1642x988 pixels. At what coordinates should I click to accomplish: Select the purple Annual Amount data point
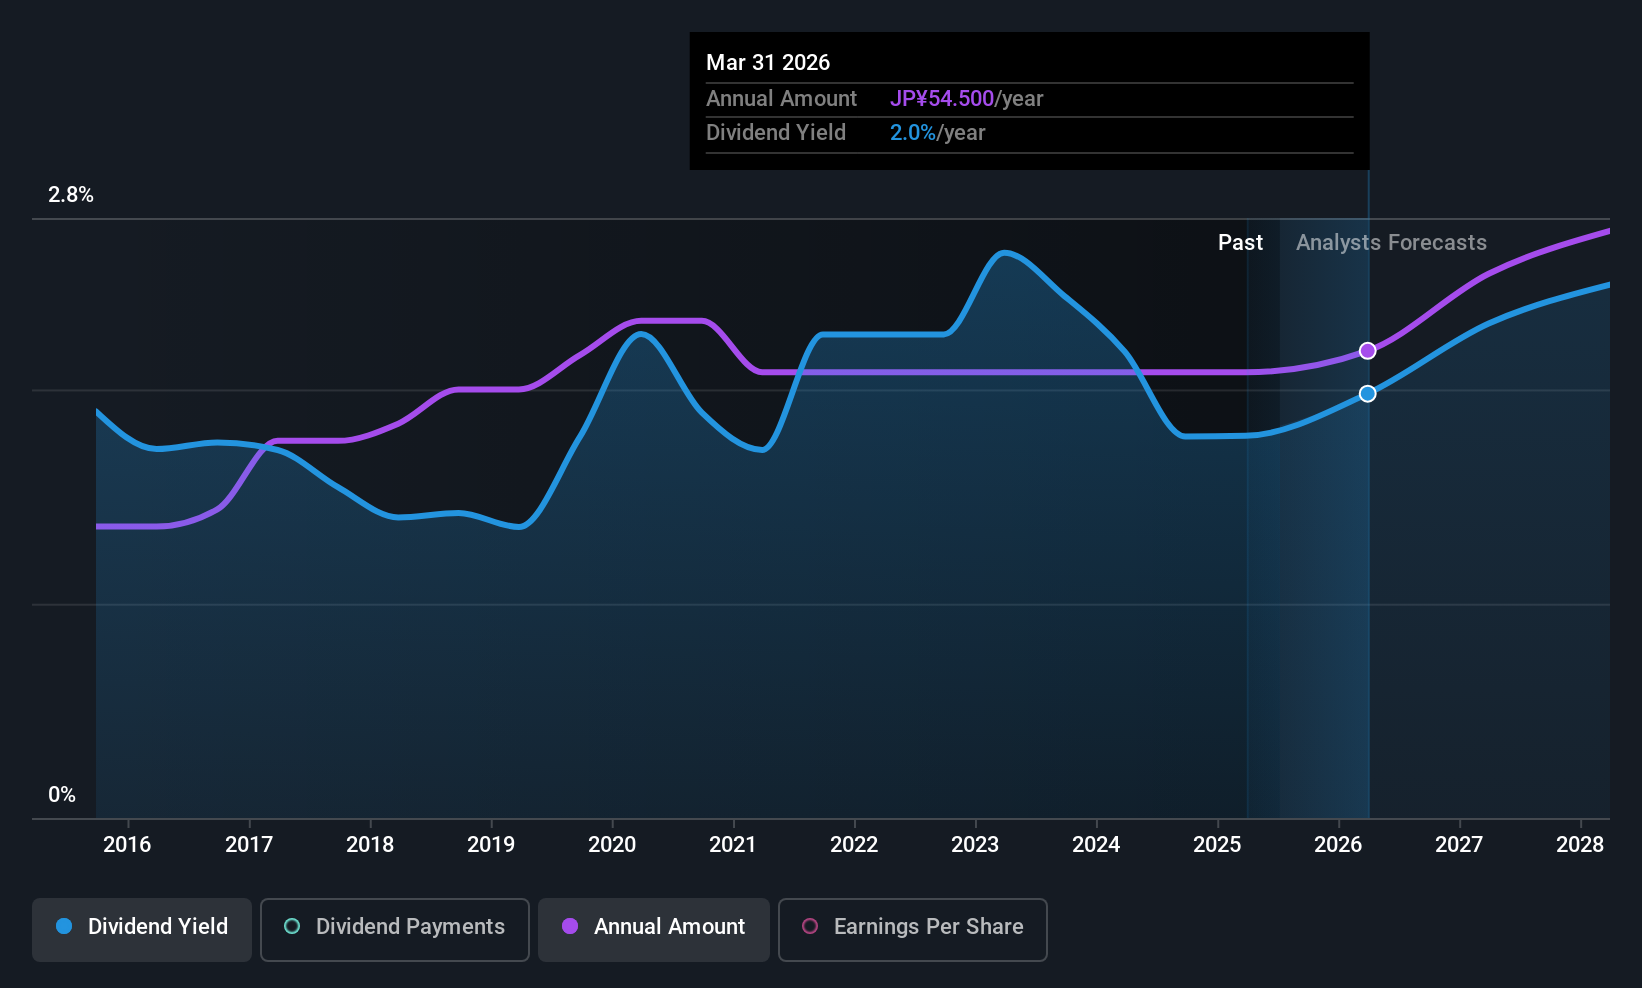[1368, 351]
